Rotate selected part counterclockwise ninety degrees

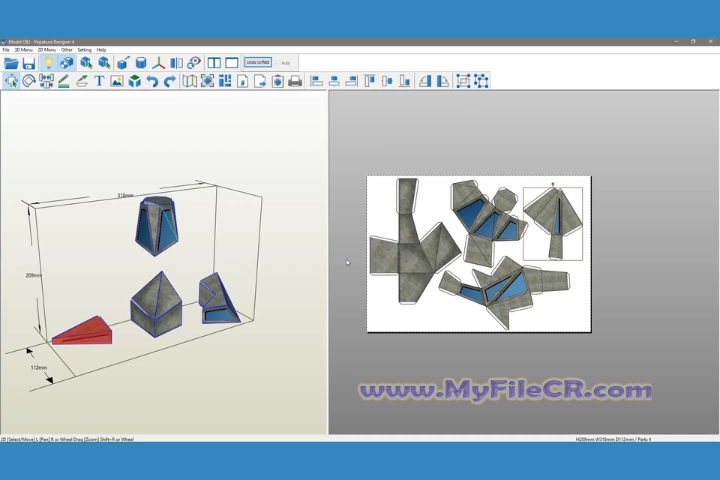pyautogui.click(x=425, y=81)
